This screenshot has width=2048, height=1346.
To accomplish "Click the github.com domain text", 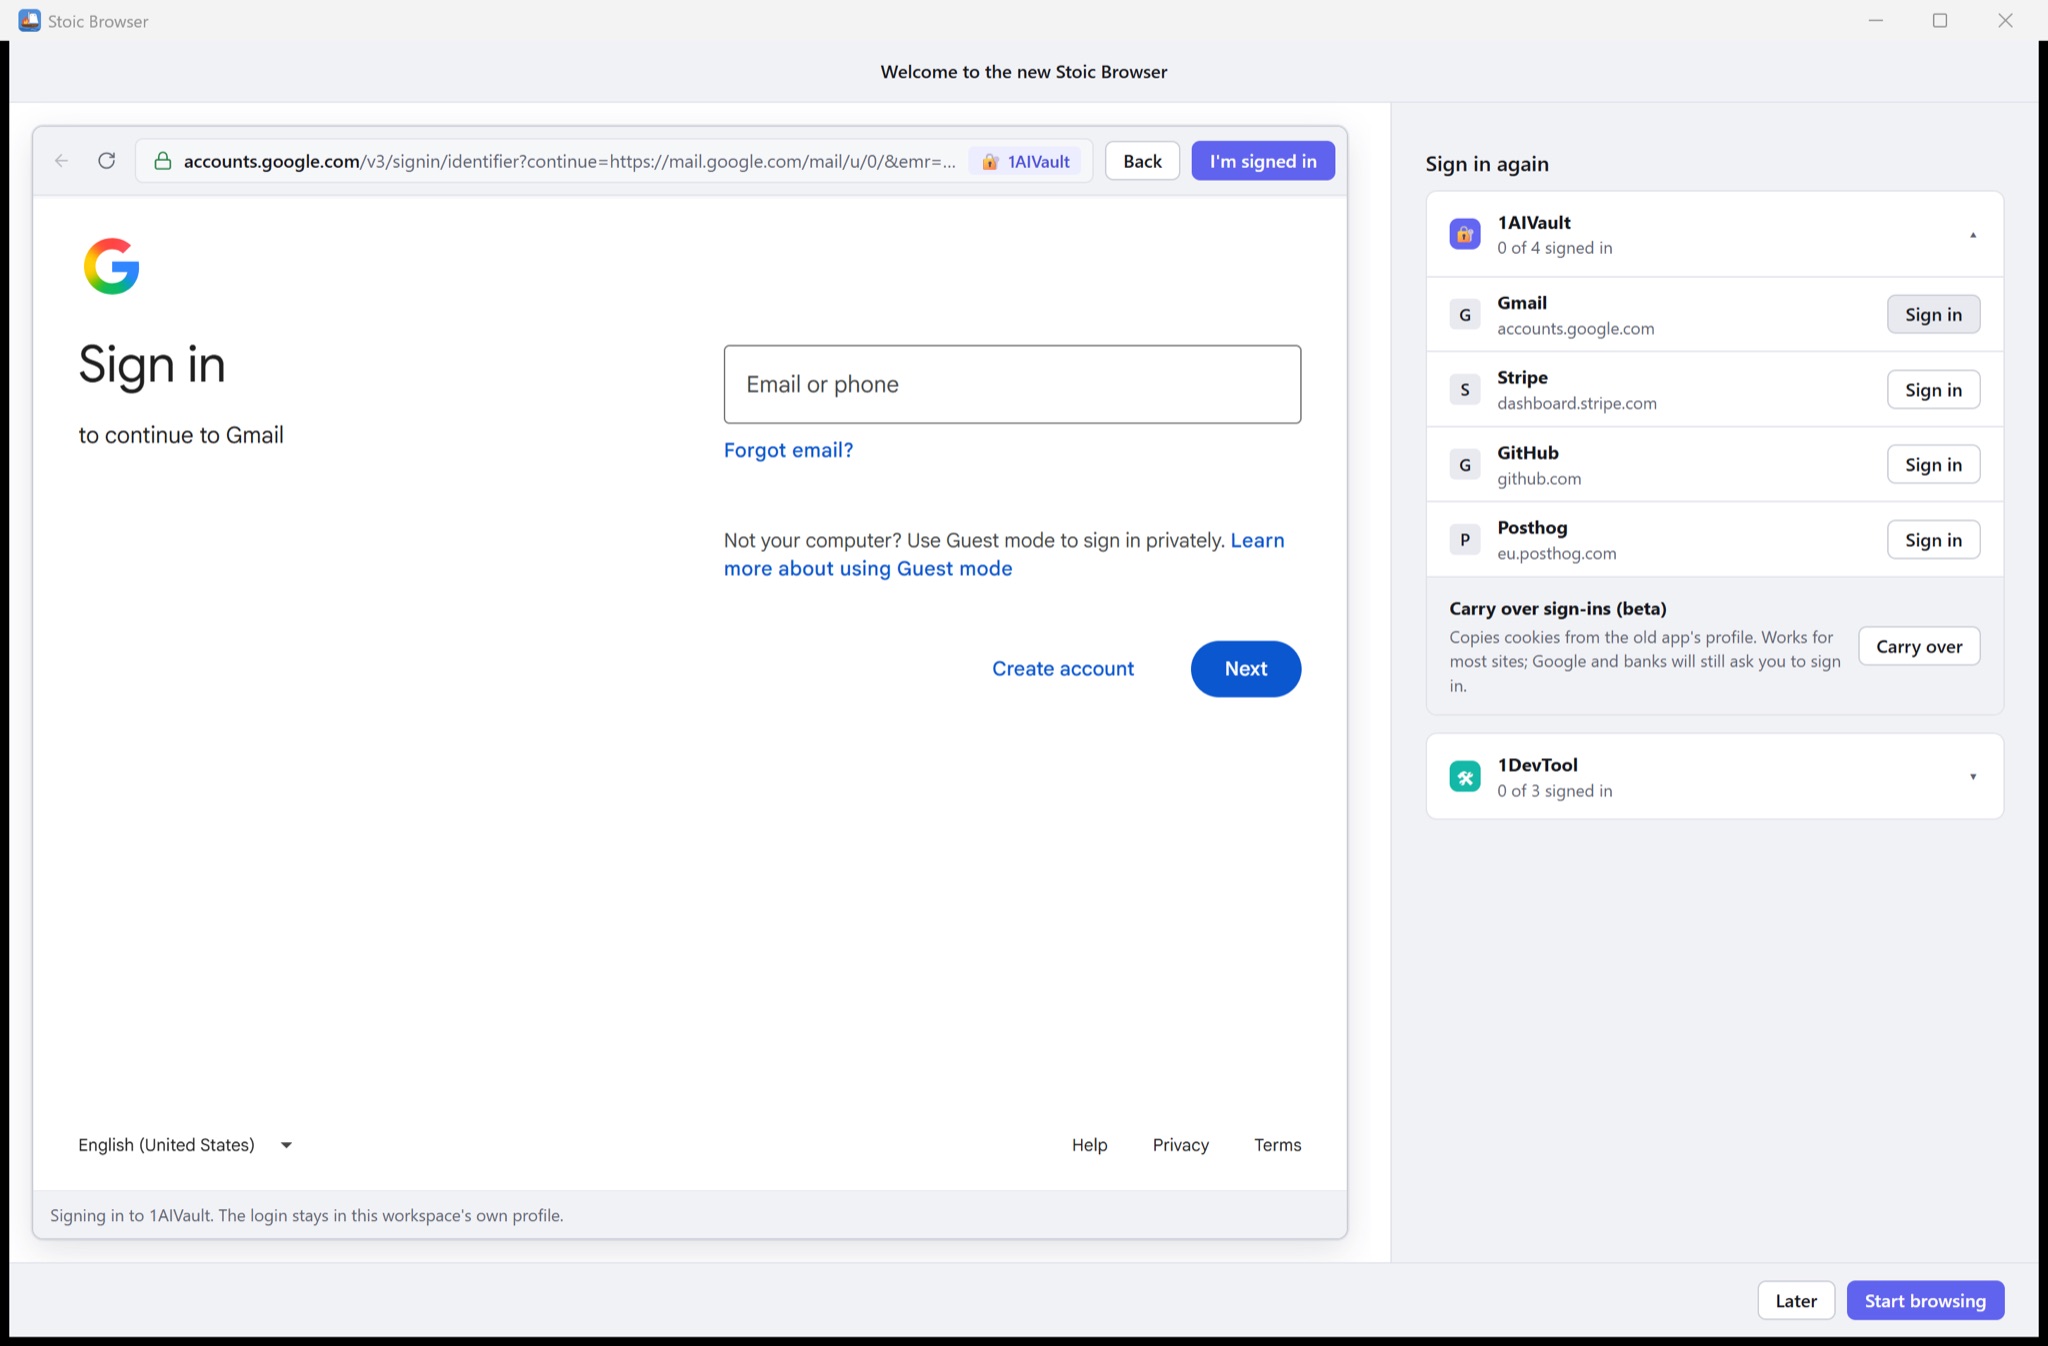I will [x=1539, y=479].
